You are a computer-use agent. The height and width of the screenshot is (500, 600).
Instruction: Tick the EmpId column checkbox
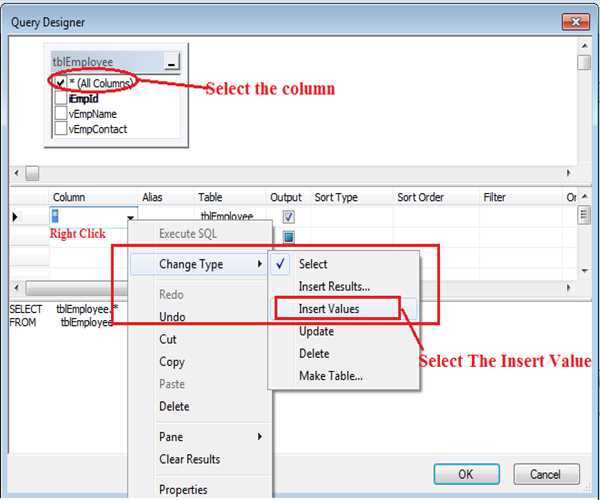(x=61, y=99)
